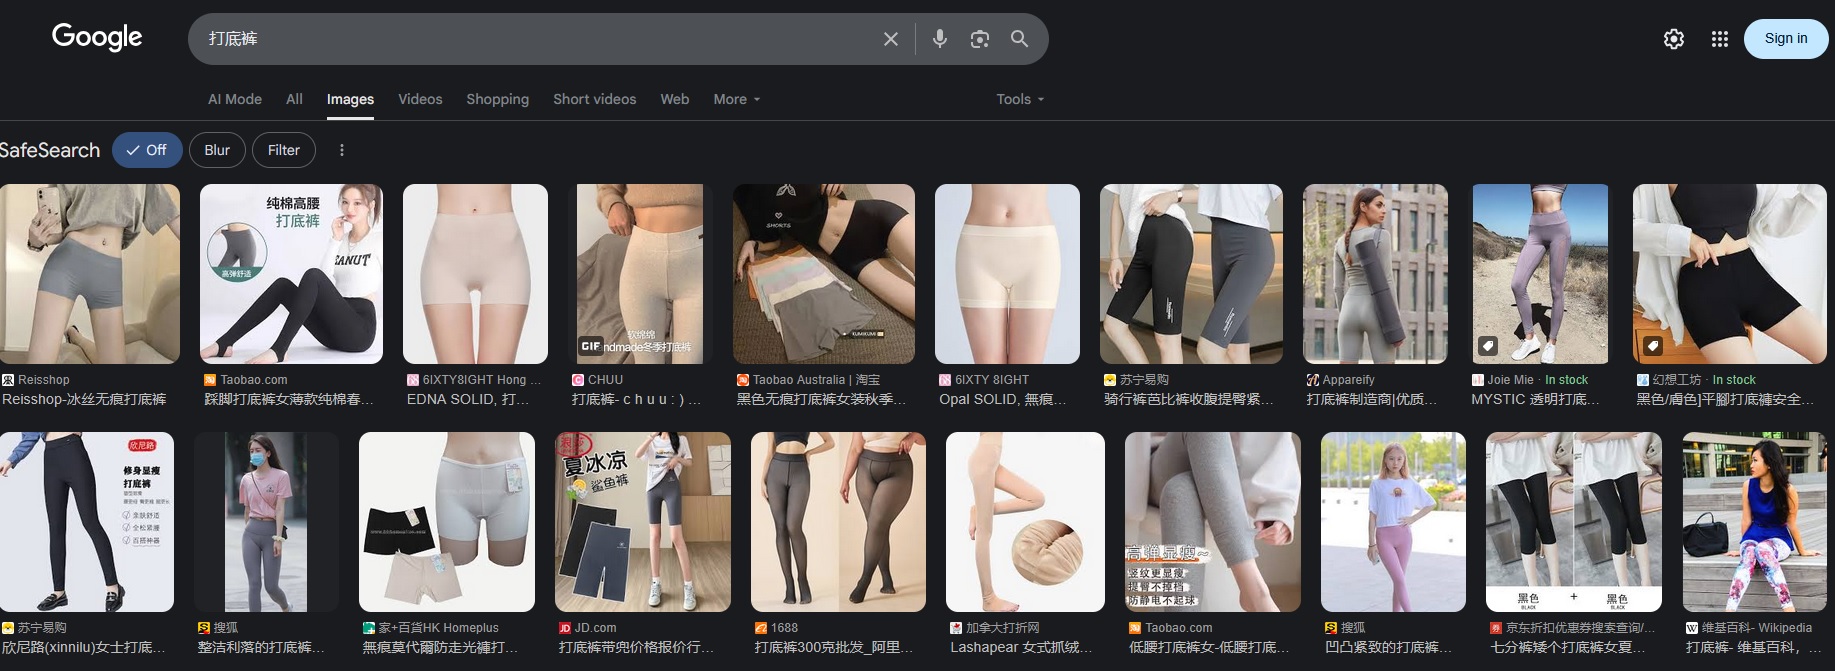Submit search with magnifier icon
The width and height of the screenshot is (1835, 671).
click(x=1019, y=39)
